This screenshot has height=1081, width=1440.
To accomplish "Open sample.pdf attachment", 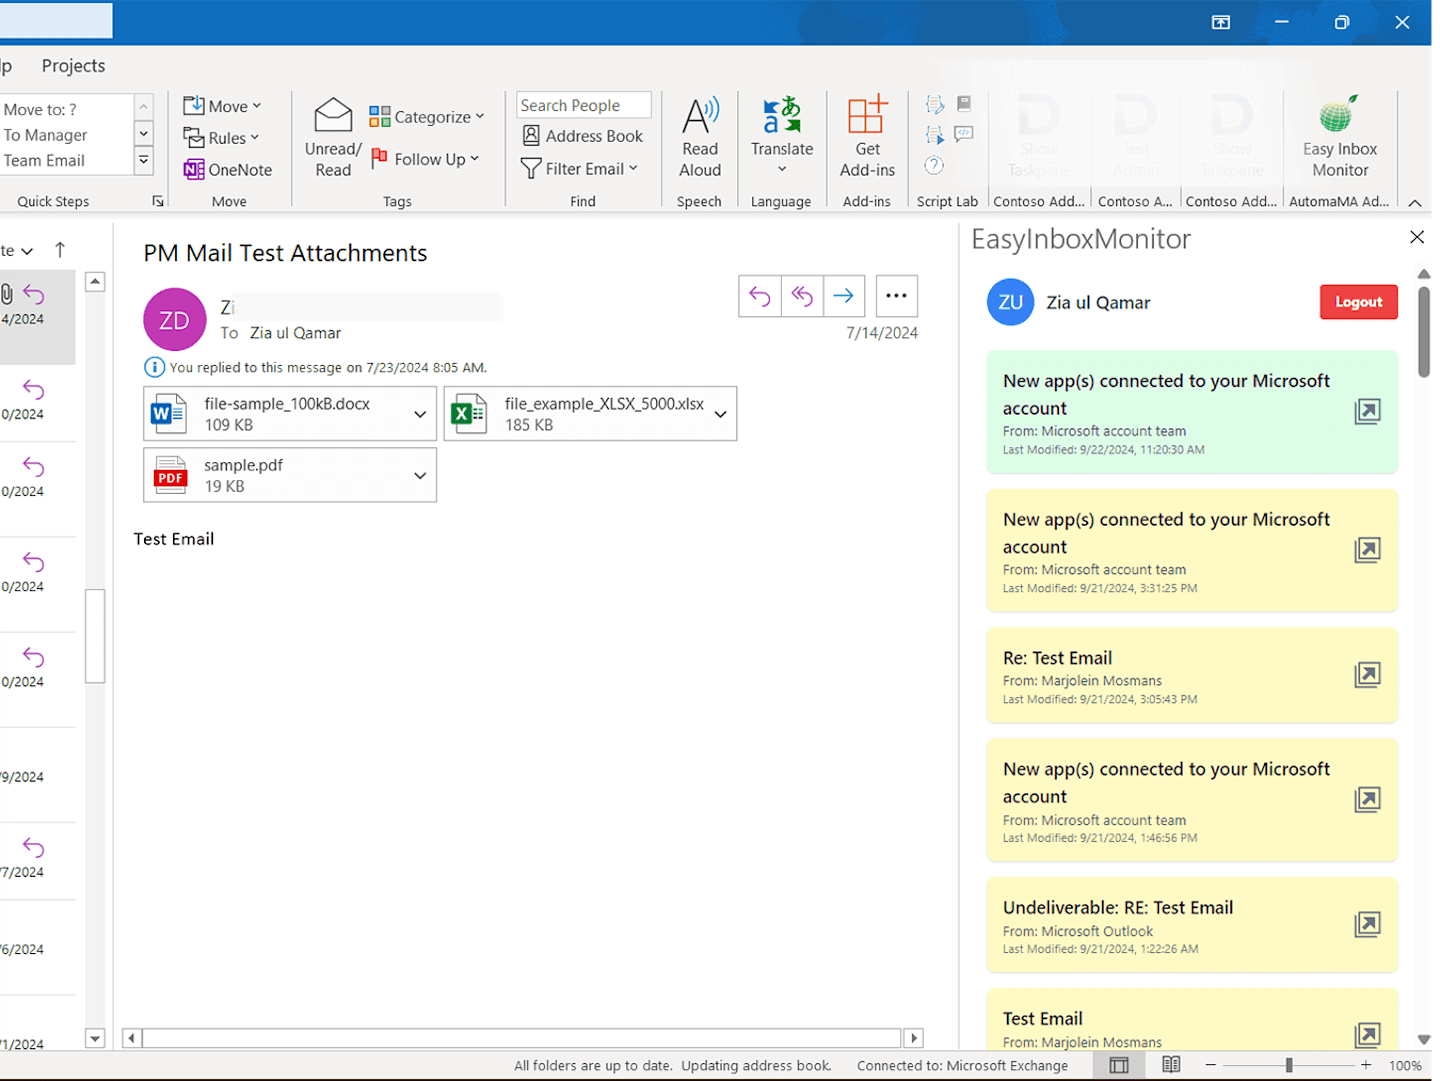I will (274, 475).
